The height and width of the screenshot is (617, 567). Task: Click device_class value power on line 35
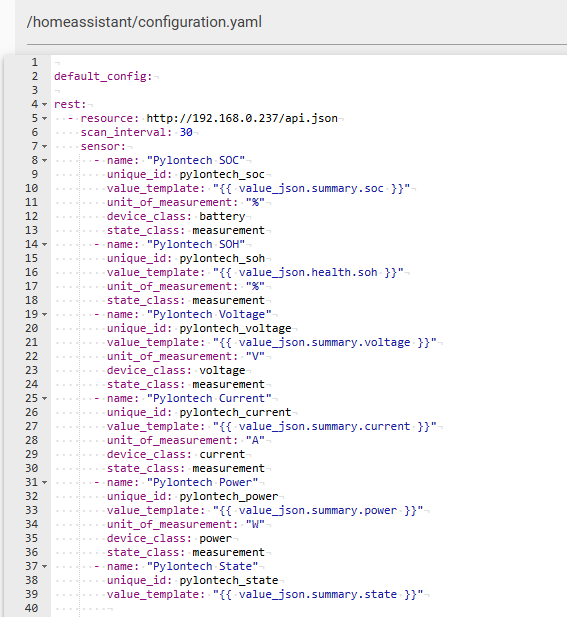coord(216,538)
